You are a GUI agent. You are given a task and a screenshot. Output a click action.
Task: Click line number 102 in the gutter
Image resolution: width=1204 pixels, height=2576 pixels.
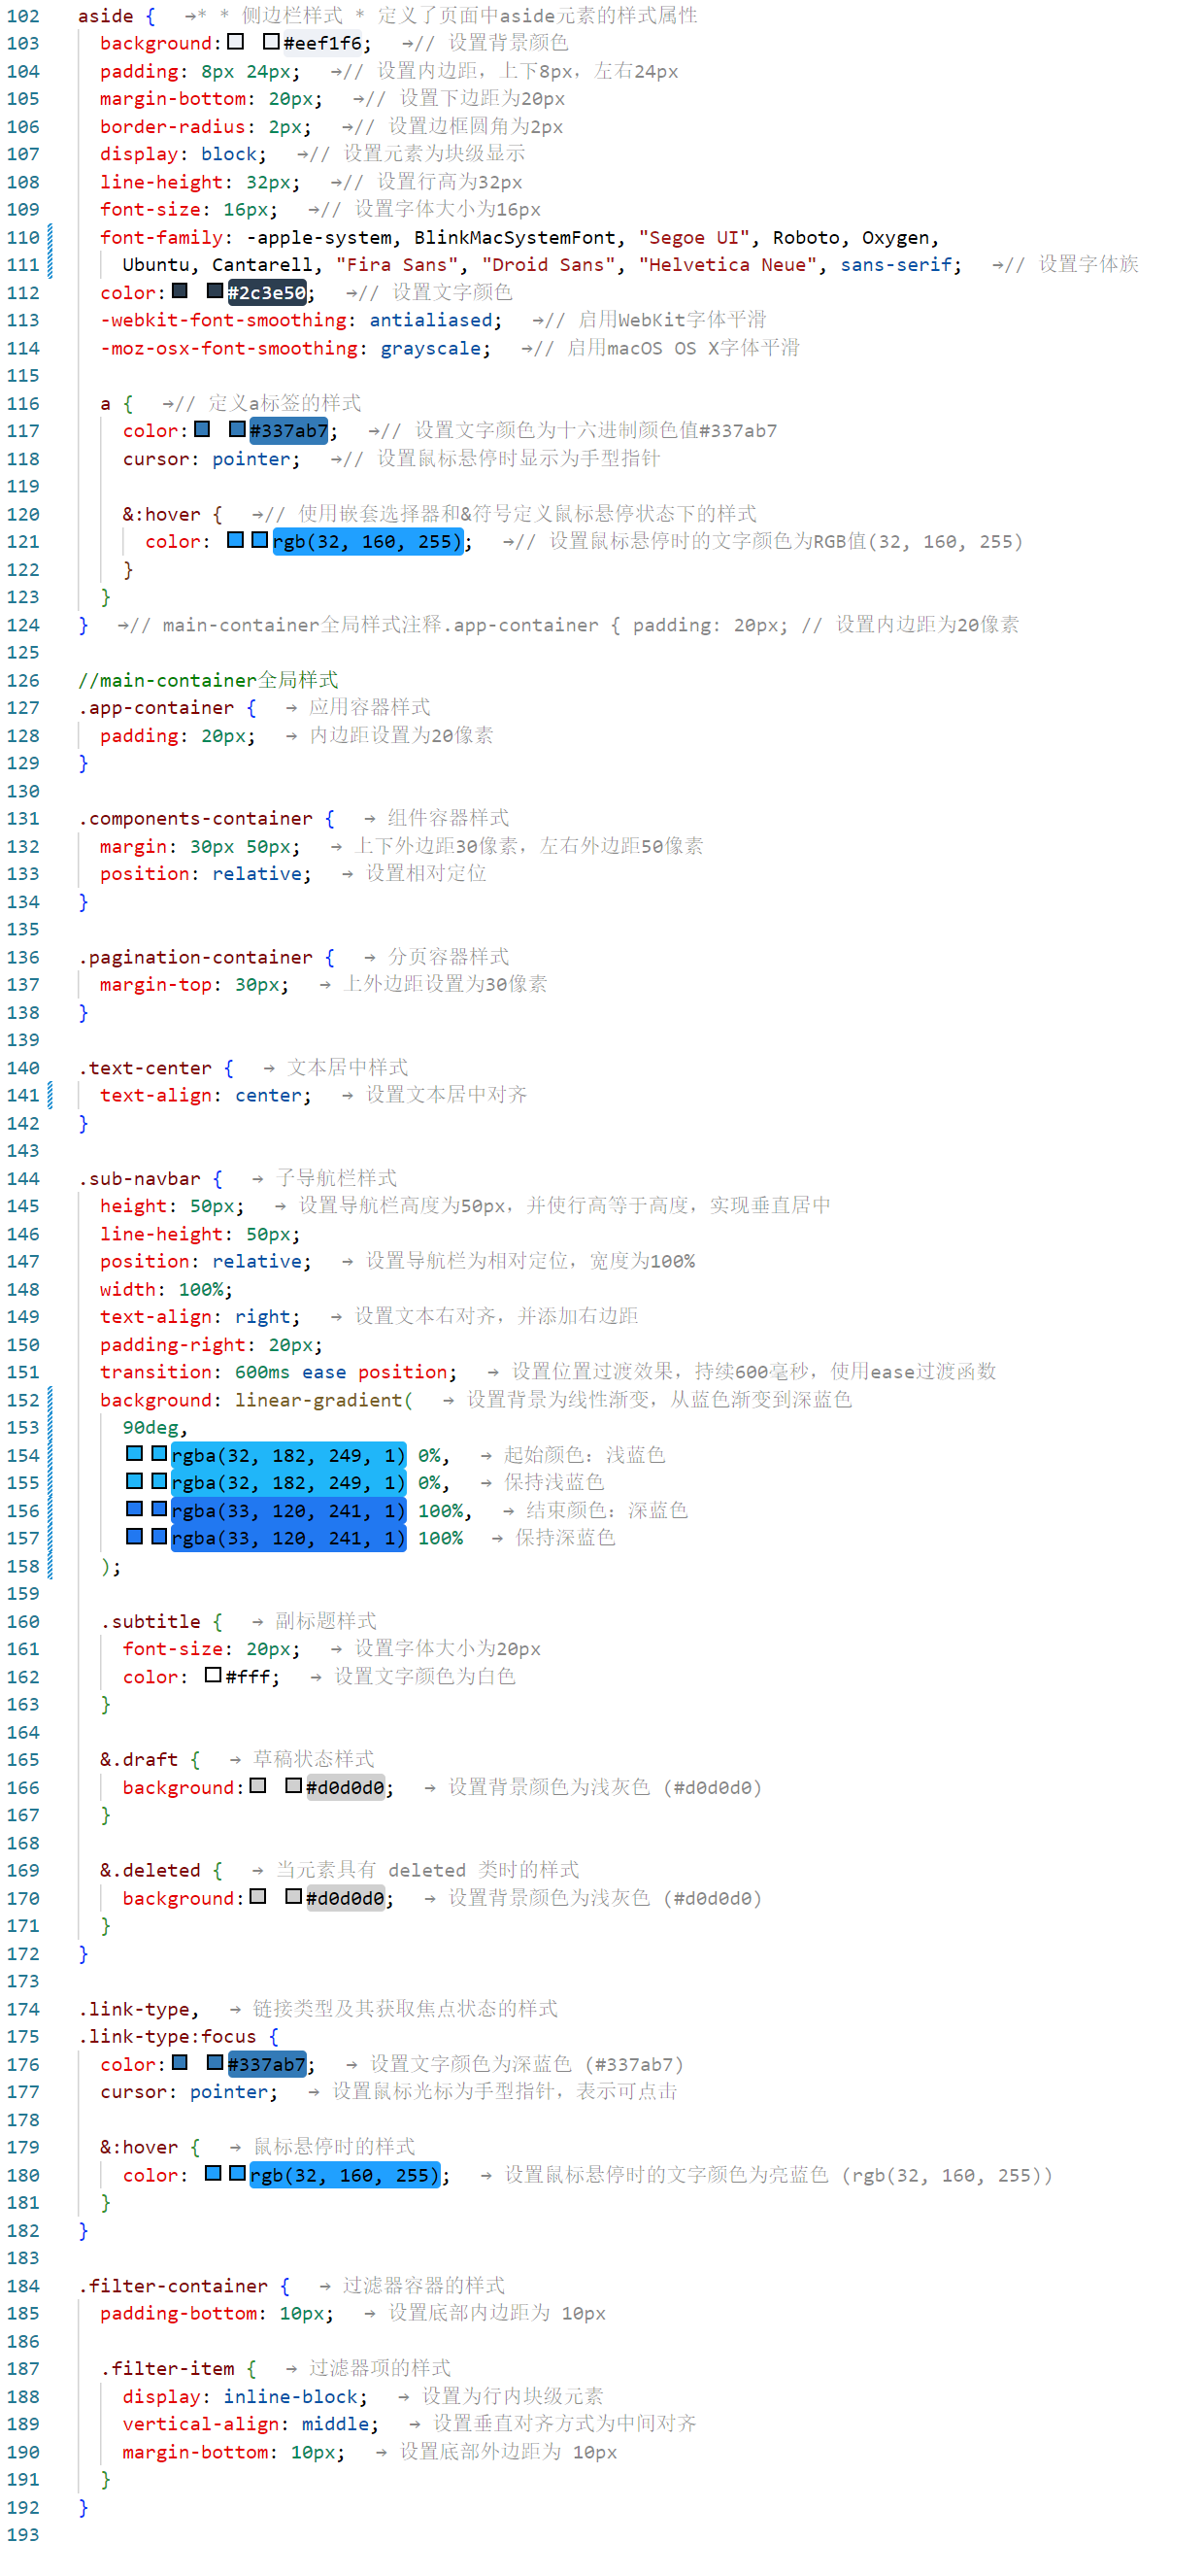click(23, 16)
